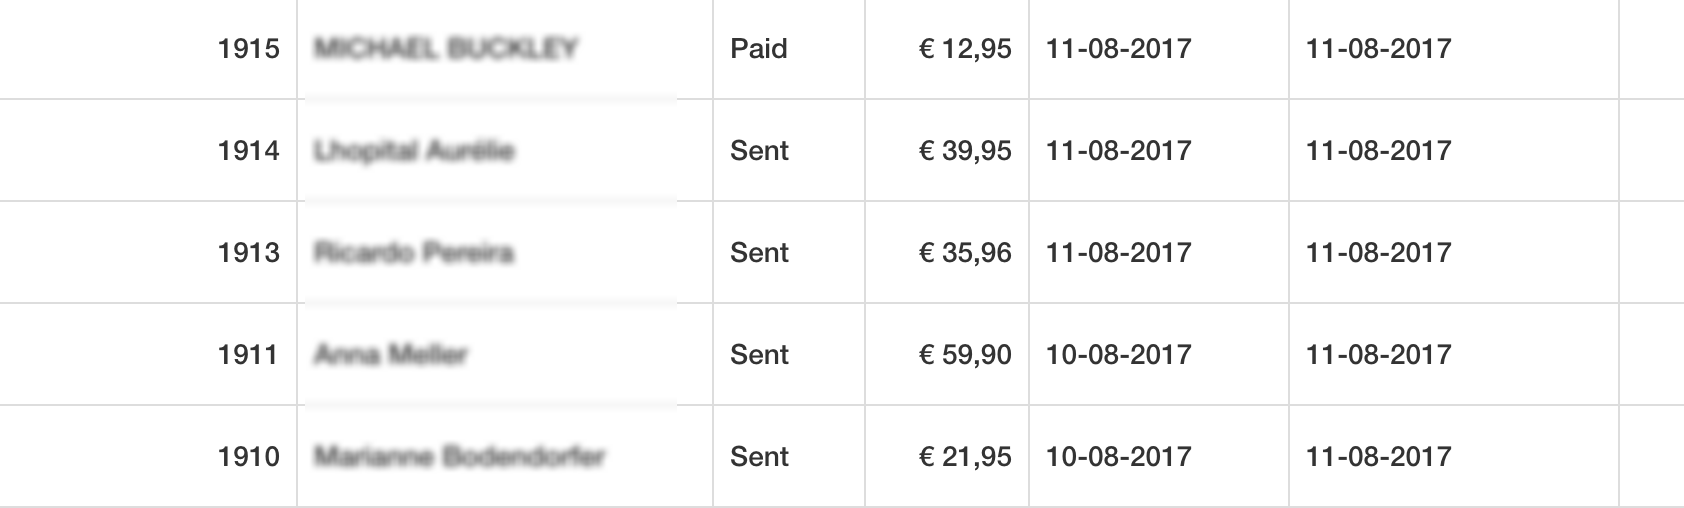Image resolution: width=1684 pixels, height=508 pixels.
Task: Open the blurred Marianne Bodendorfer name
Action: 460,456
